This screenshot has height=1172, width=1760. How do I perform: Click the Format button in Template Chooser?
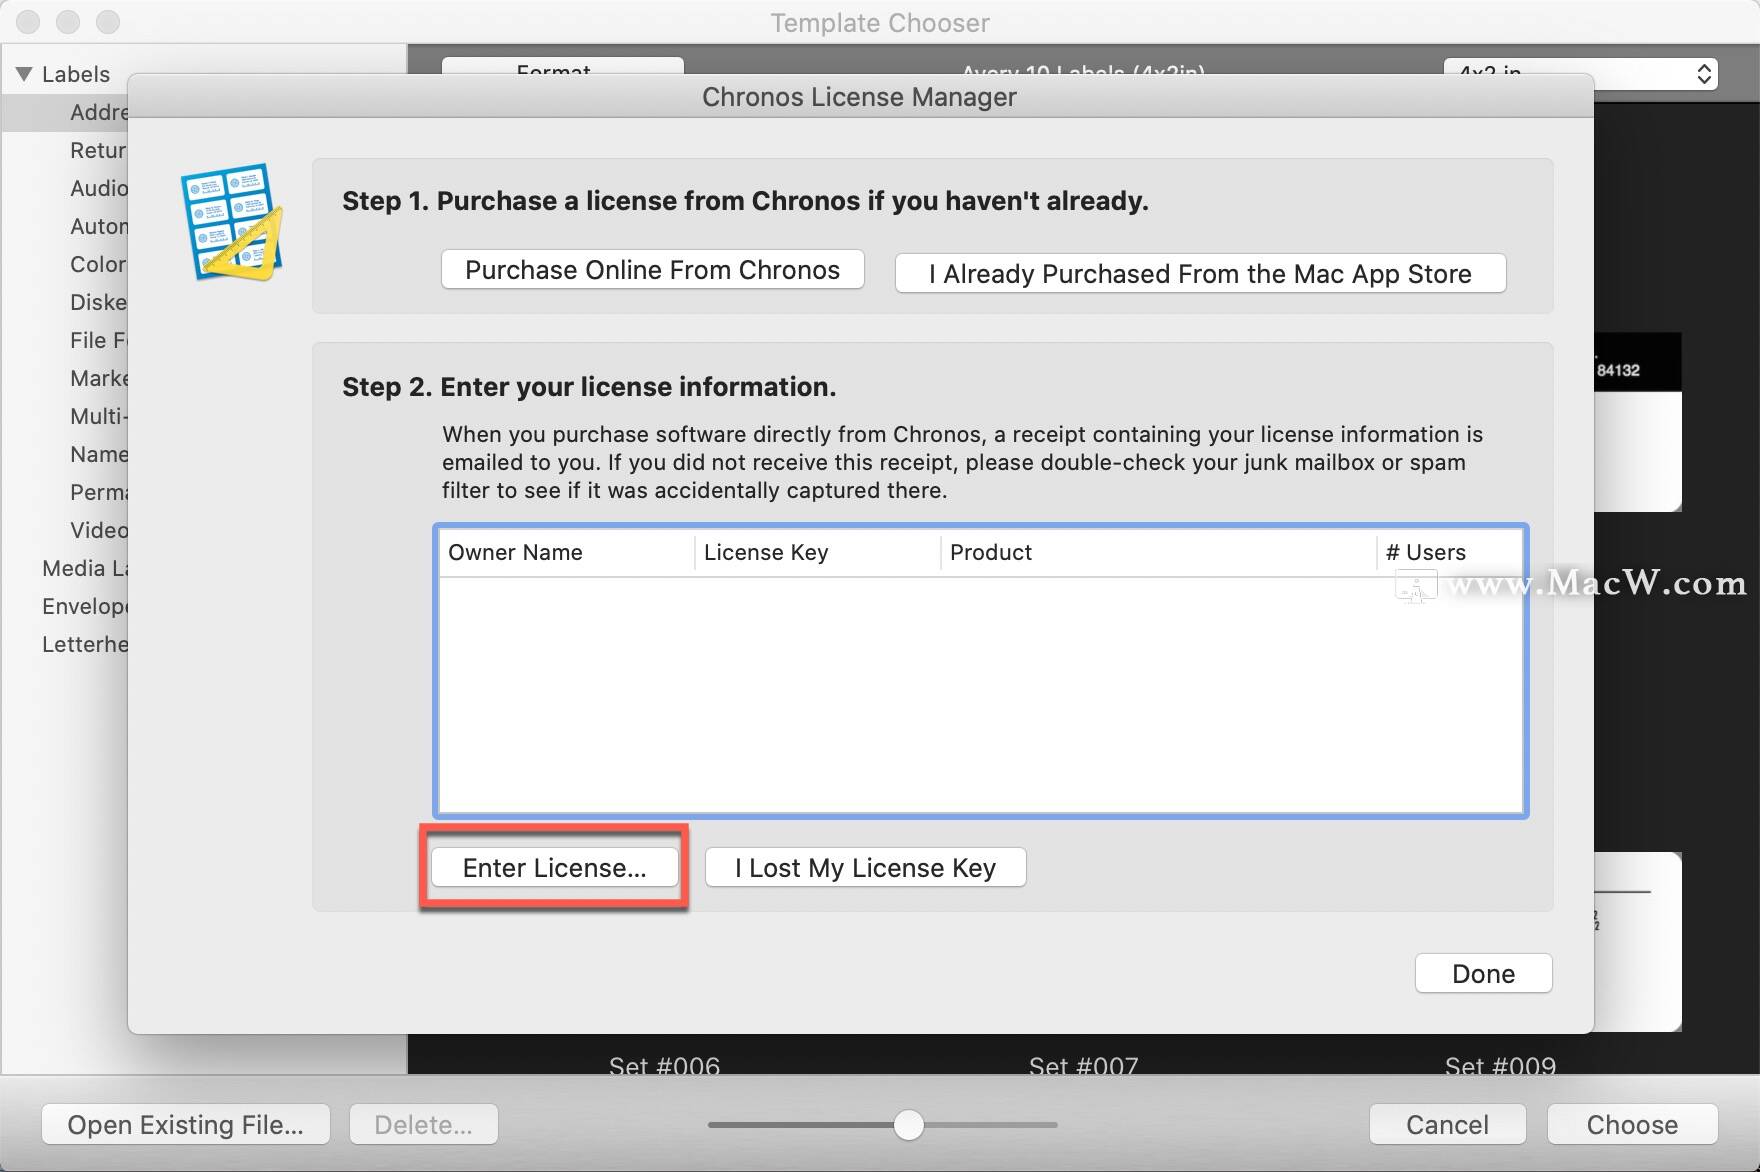tap(563, 66)
